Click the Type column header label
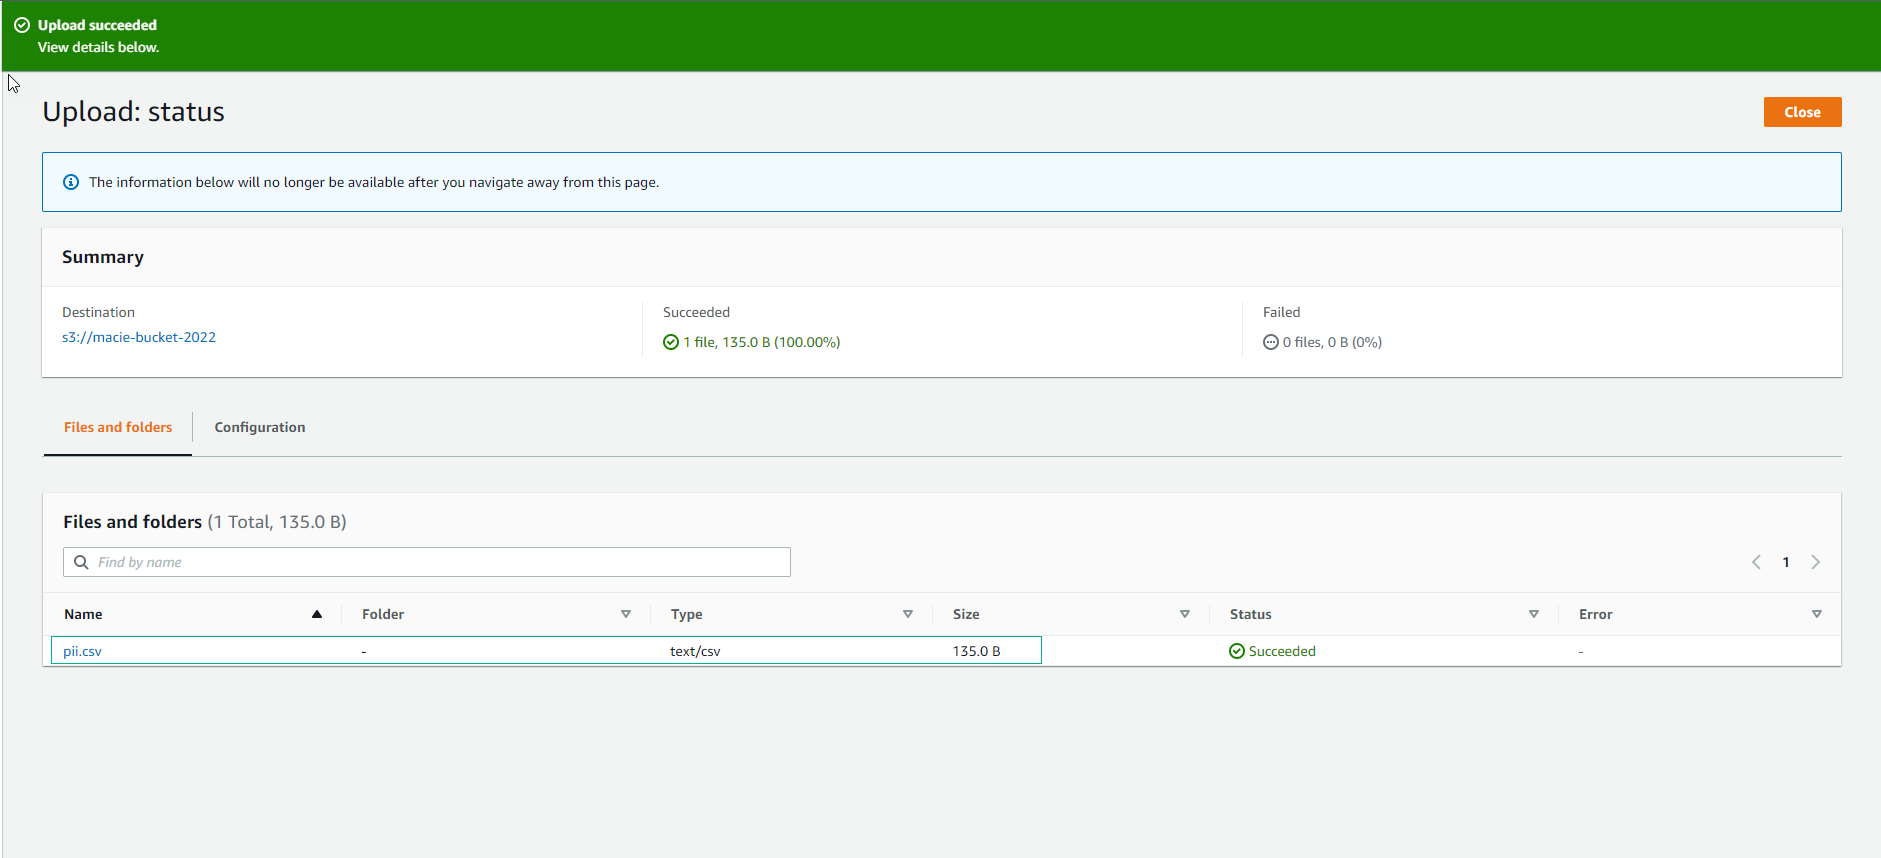 point(686,614)
